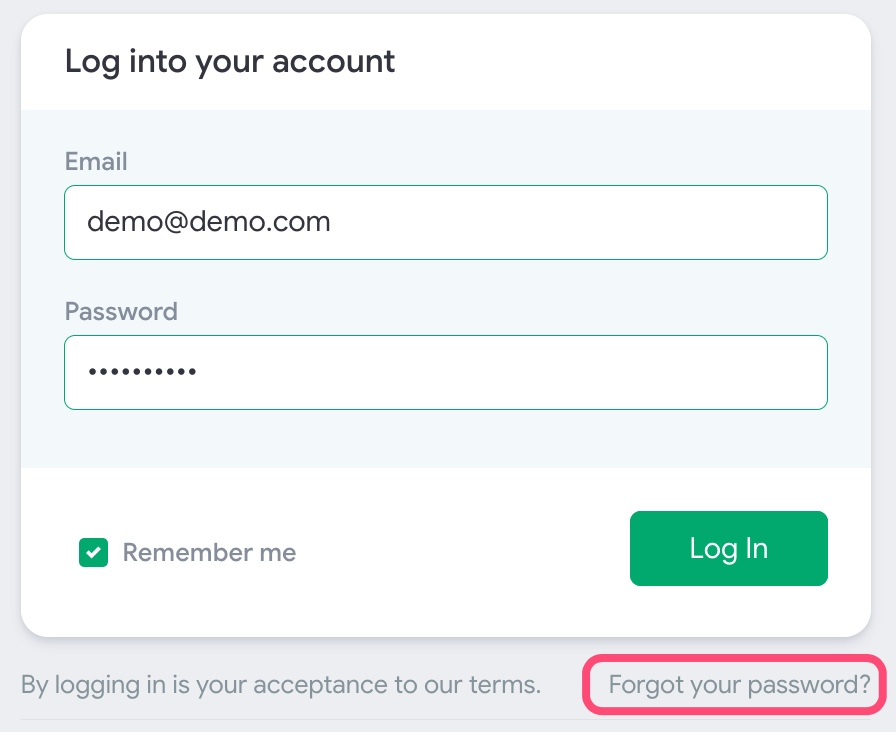The height and width of the screenshot is (732, 896).
Task: Click the 'Log into your account' heading
Action: [x=230, y=62]
